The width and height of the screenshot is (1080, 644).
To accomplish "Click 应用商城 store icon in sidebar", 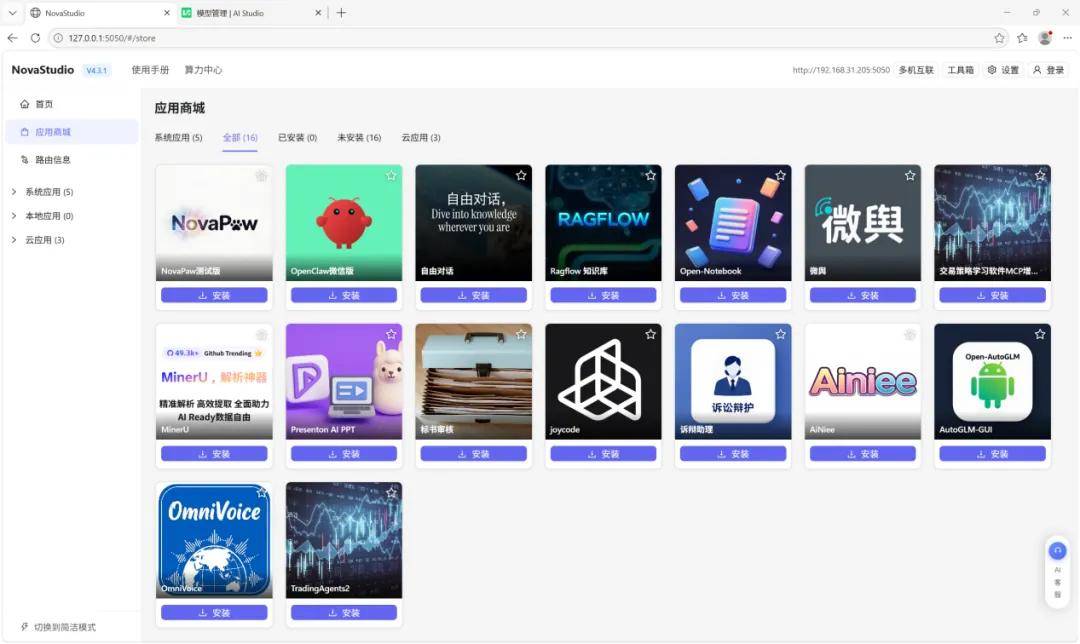I will coord(25,132).
